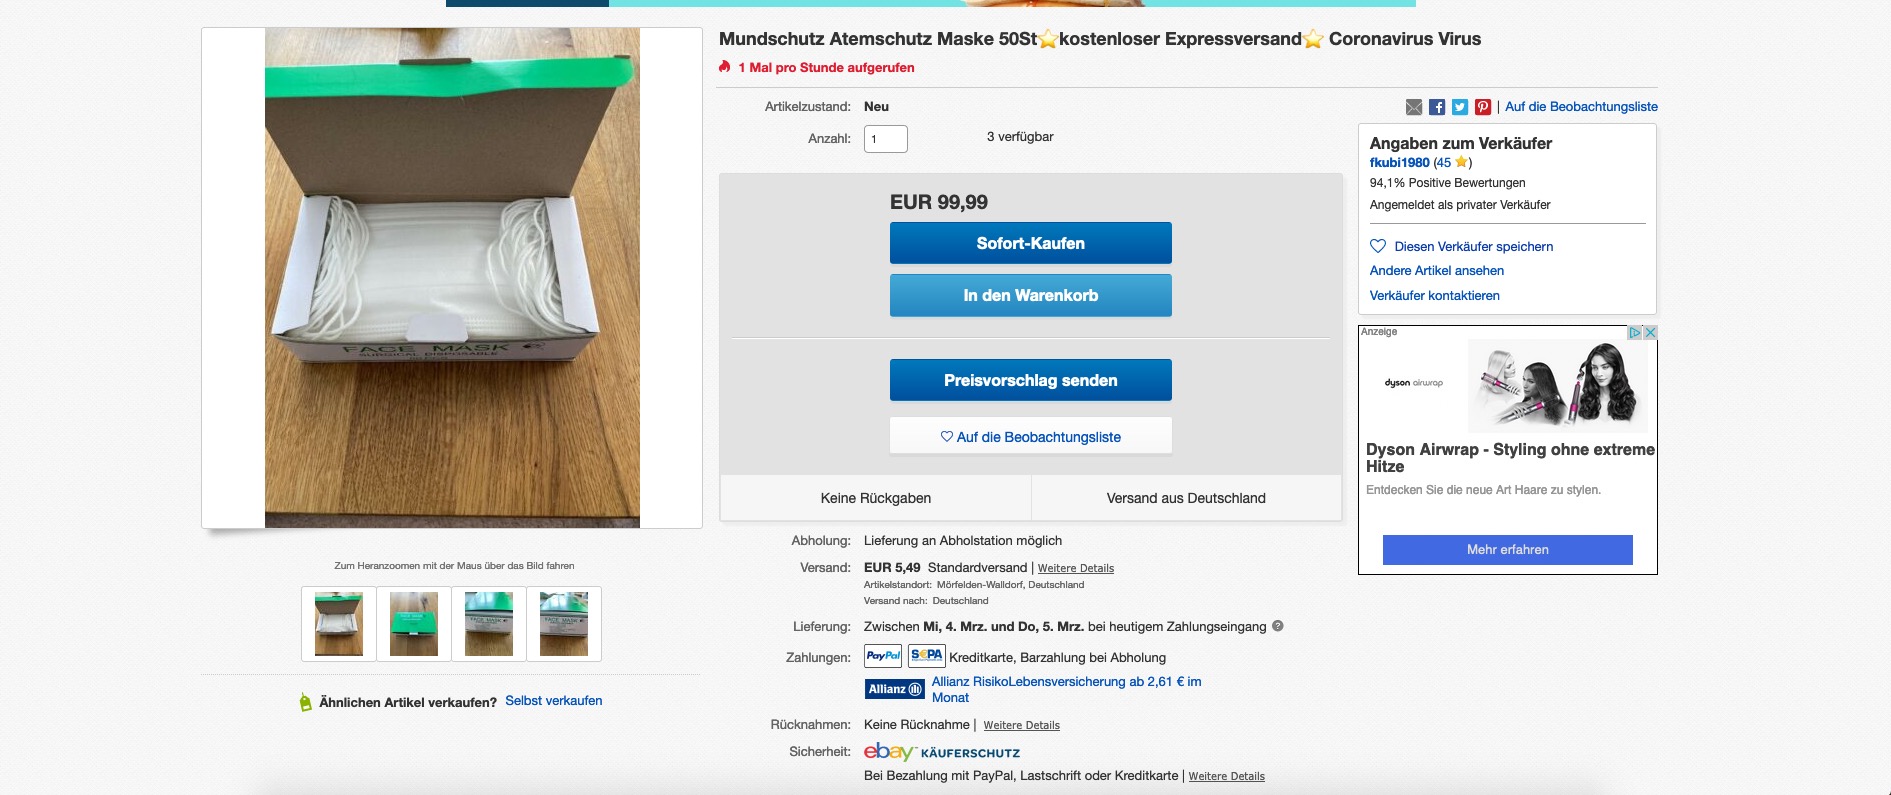Open the delivery info question mark icon

pos(1278,627)
